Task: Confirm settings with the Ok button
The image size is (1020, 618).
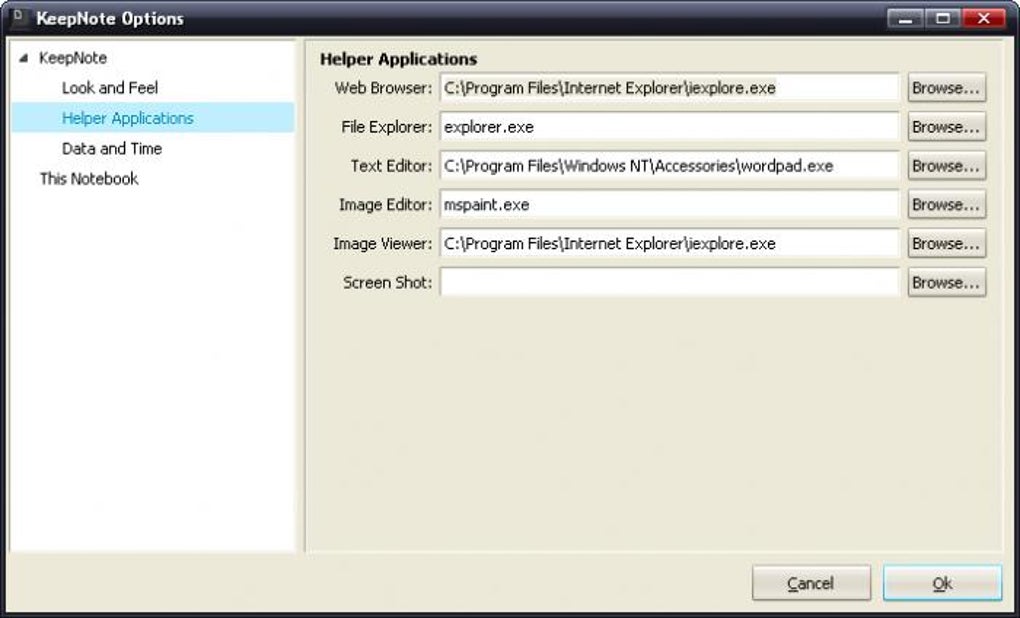Action: pyautogui.click(x=941, y=583)
